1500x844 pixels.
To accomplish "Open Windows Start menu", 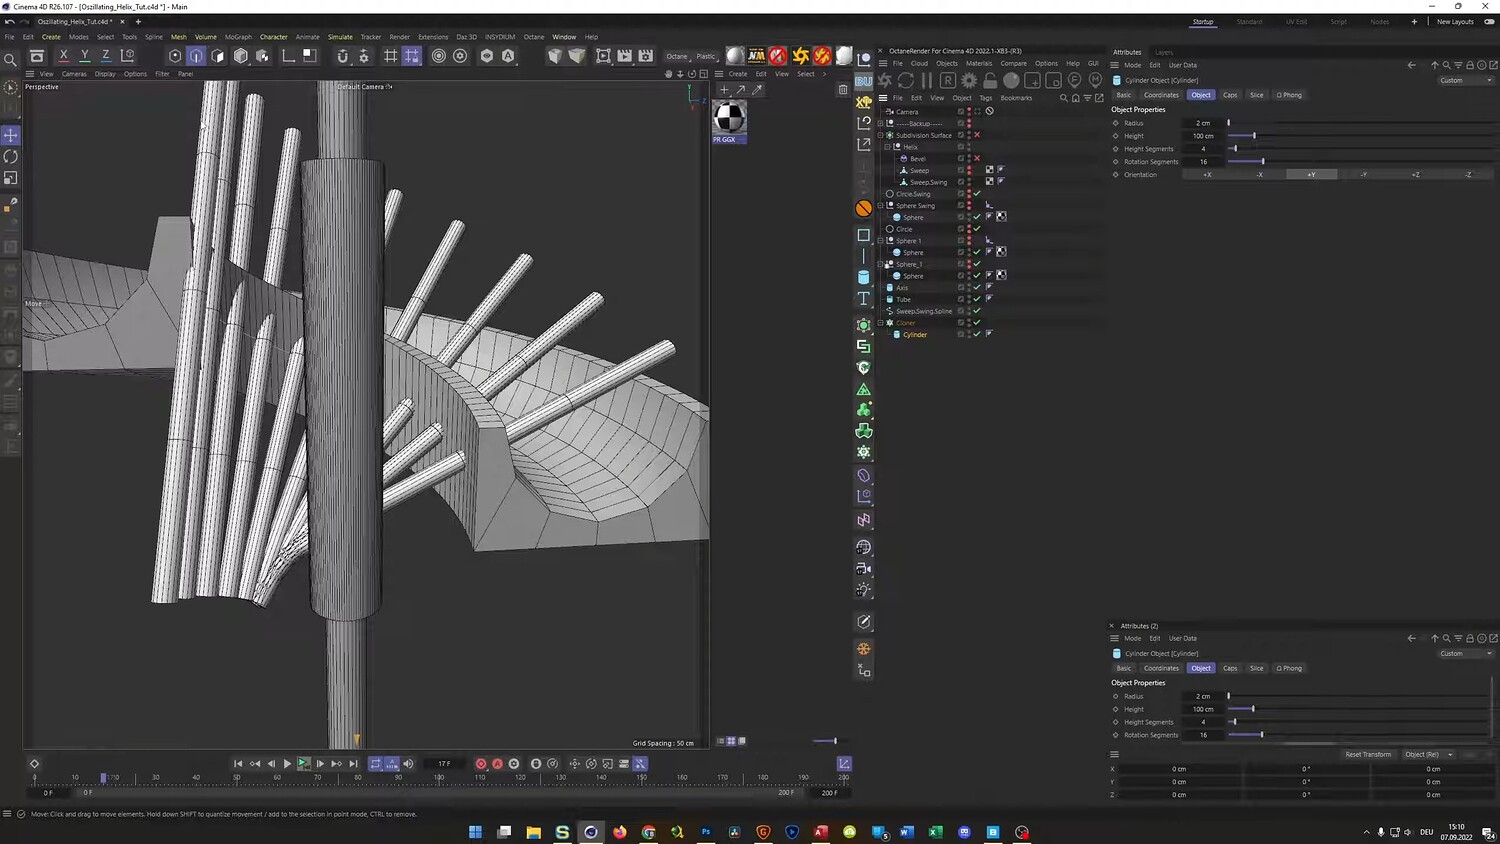I will click(x=476, y=832).
